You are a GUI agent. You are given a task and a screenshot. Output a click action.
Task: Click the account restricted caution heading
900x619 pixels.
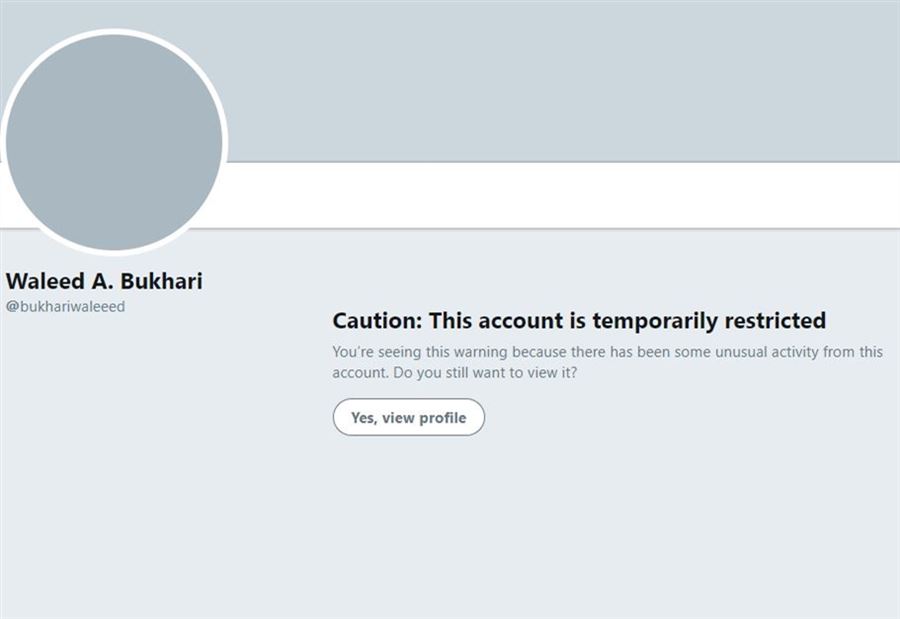[579, 320]
